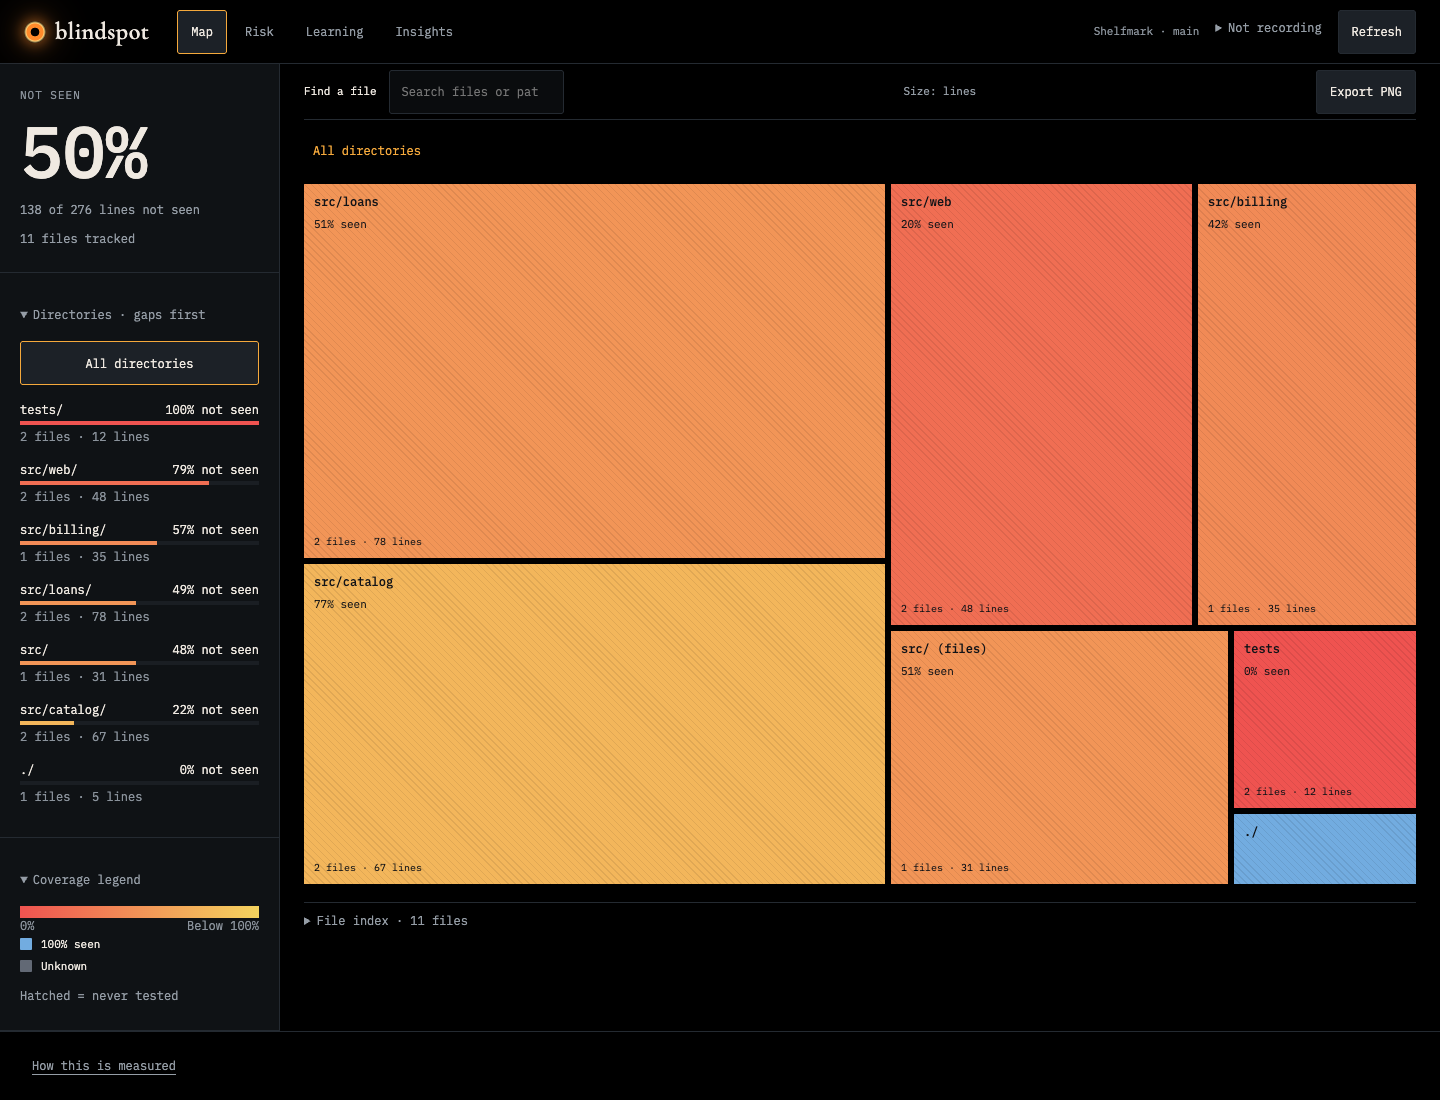This screenshot has height=1100, width=1440.
Task: Open the Learning tab
Action: point(334,32)
